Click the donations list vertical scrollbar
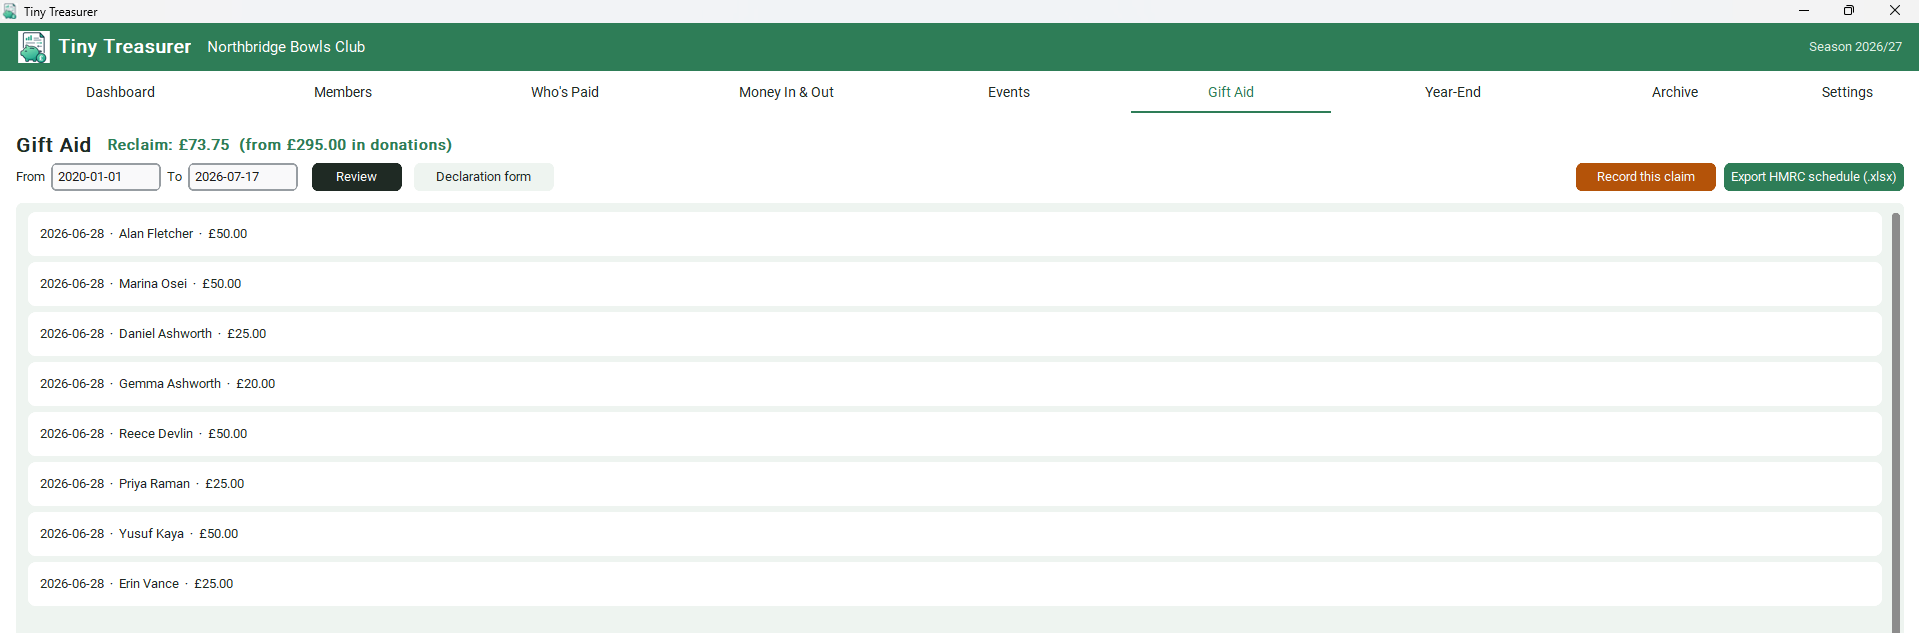 point(1895,422)
